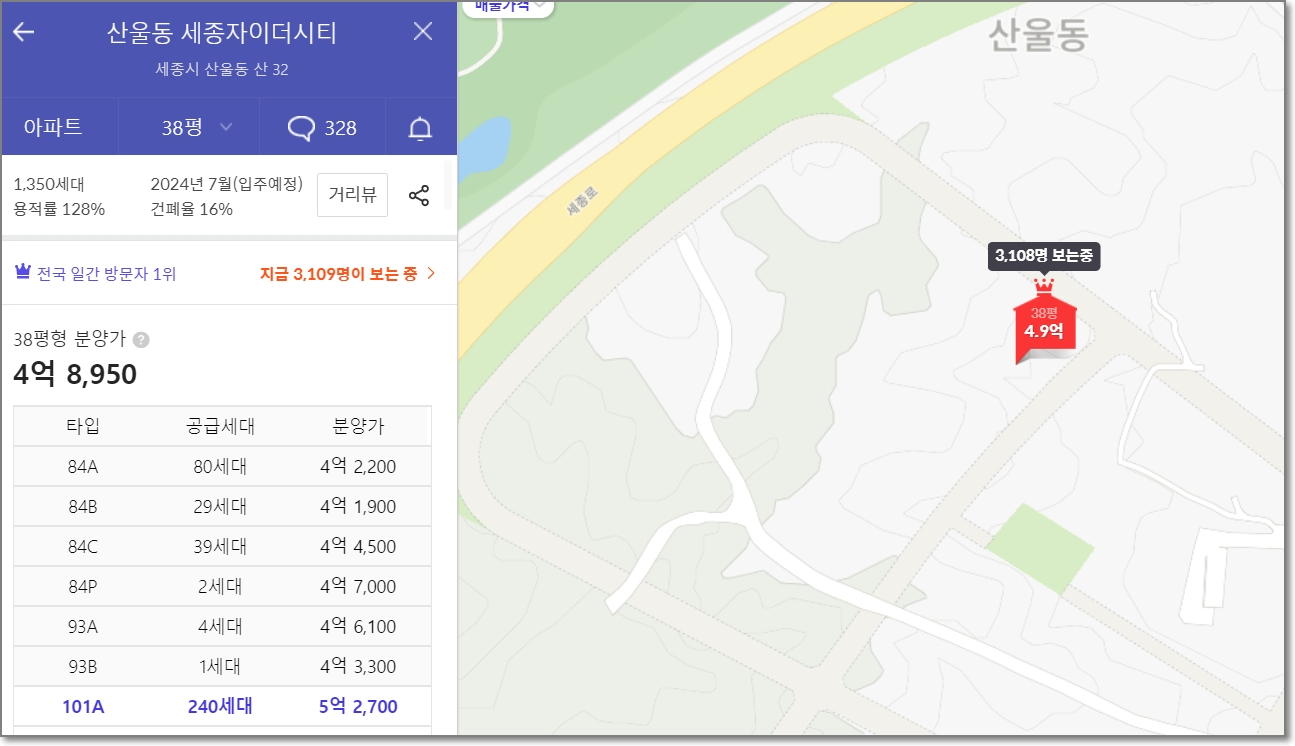
Task: Click the 전국 일간 방문자 1위 label
Action: pyautogui.click(x=106, y=273)
